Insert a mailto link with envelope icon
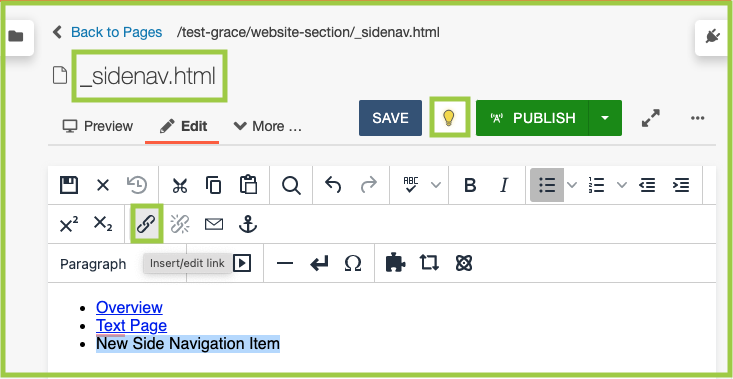This screenshot has height=379, width=733. coord(214,225)
